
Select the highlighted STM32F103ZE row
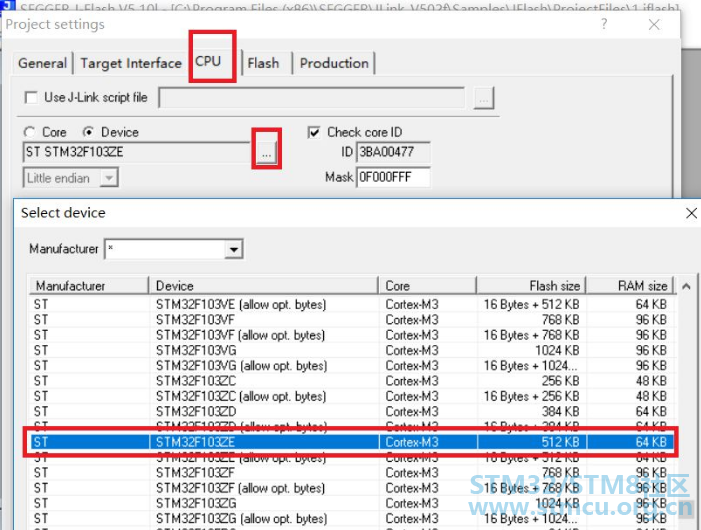coord(351,442)
